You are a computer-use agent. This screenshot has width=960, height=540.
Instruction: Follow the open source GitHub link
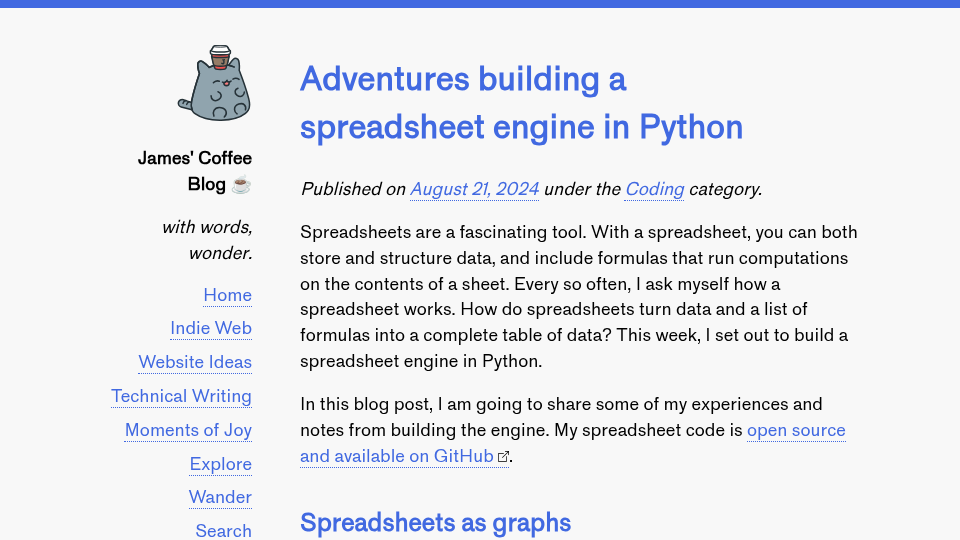tap(796, 430)
